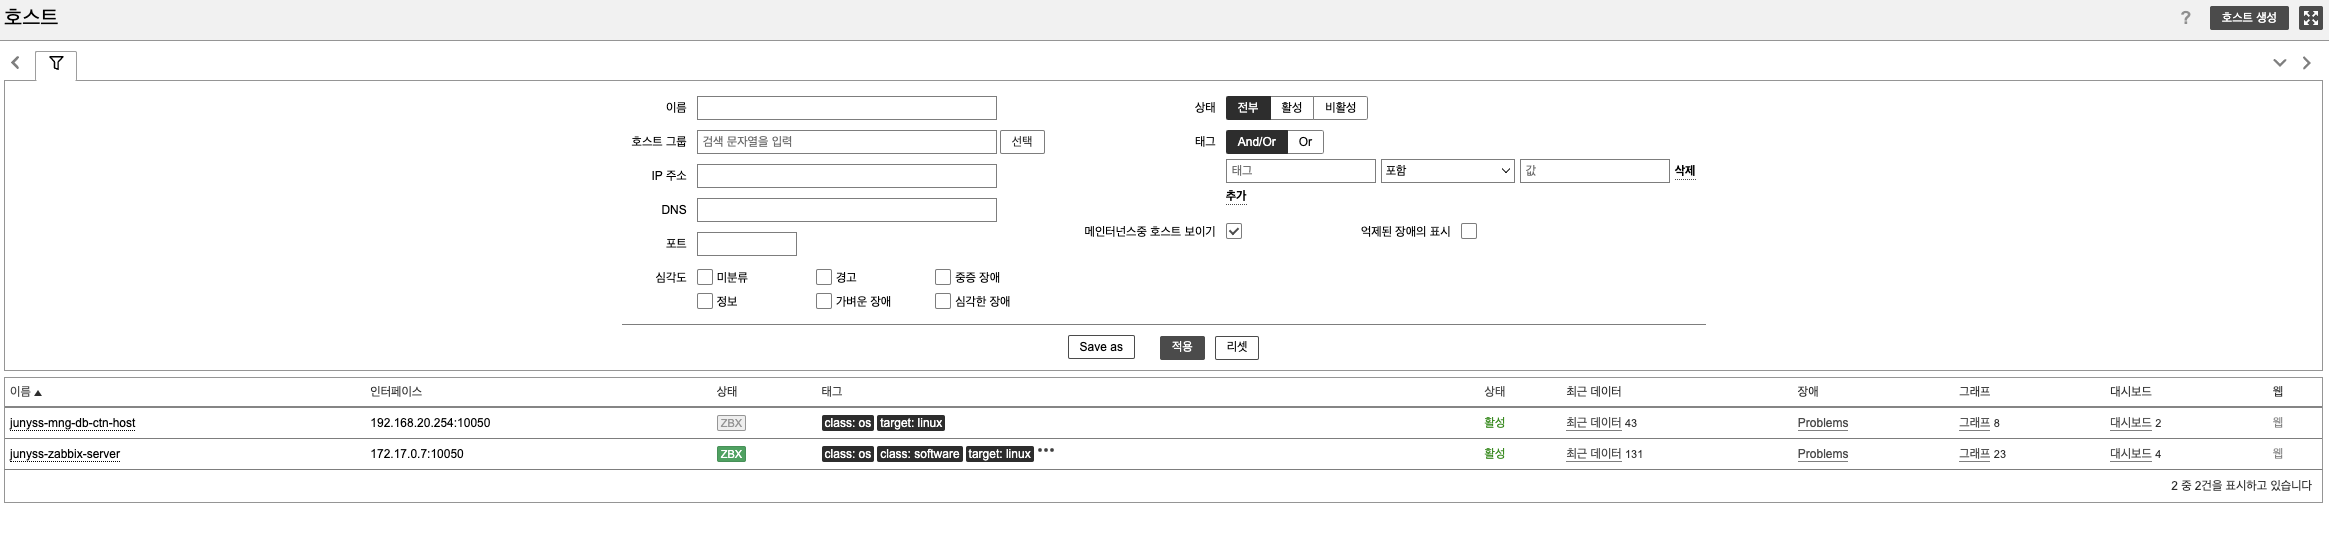Expand the filter tabs dropdown chevron
The image size is (2329, 544).
tap(2280, 63)
